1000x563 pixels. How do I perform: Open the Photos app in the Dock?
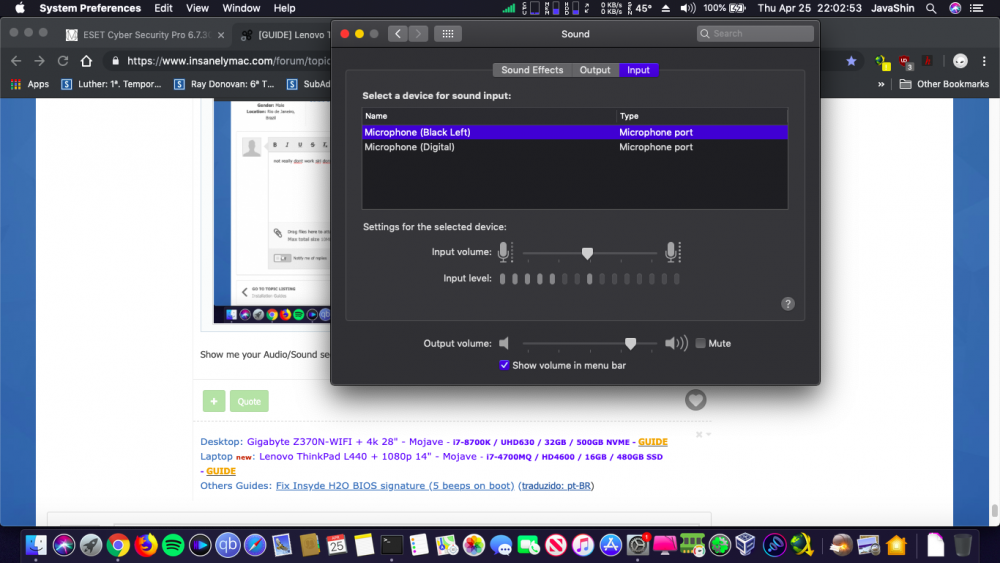(474, 545)
